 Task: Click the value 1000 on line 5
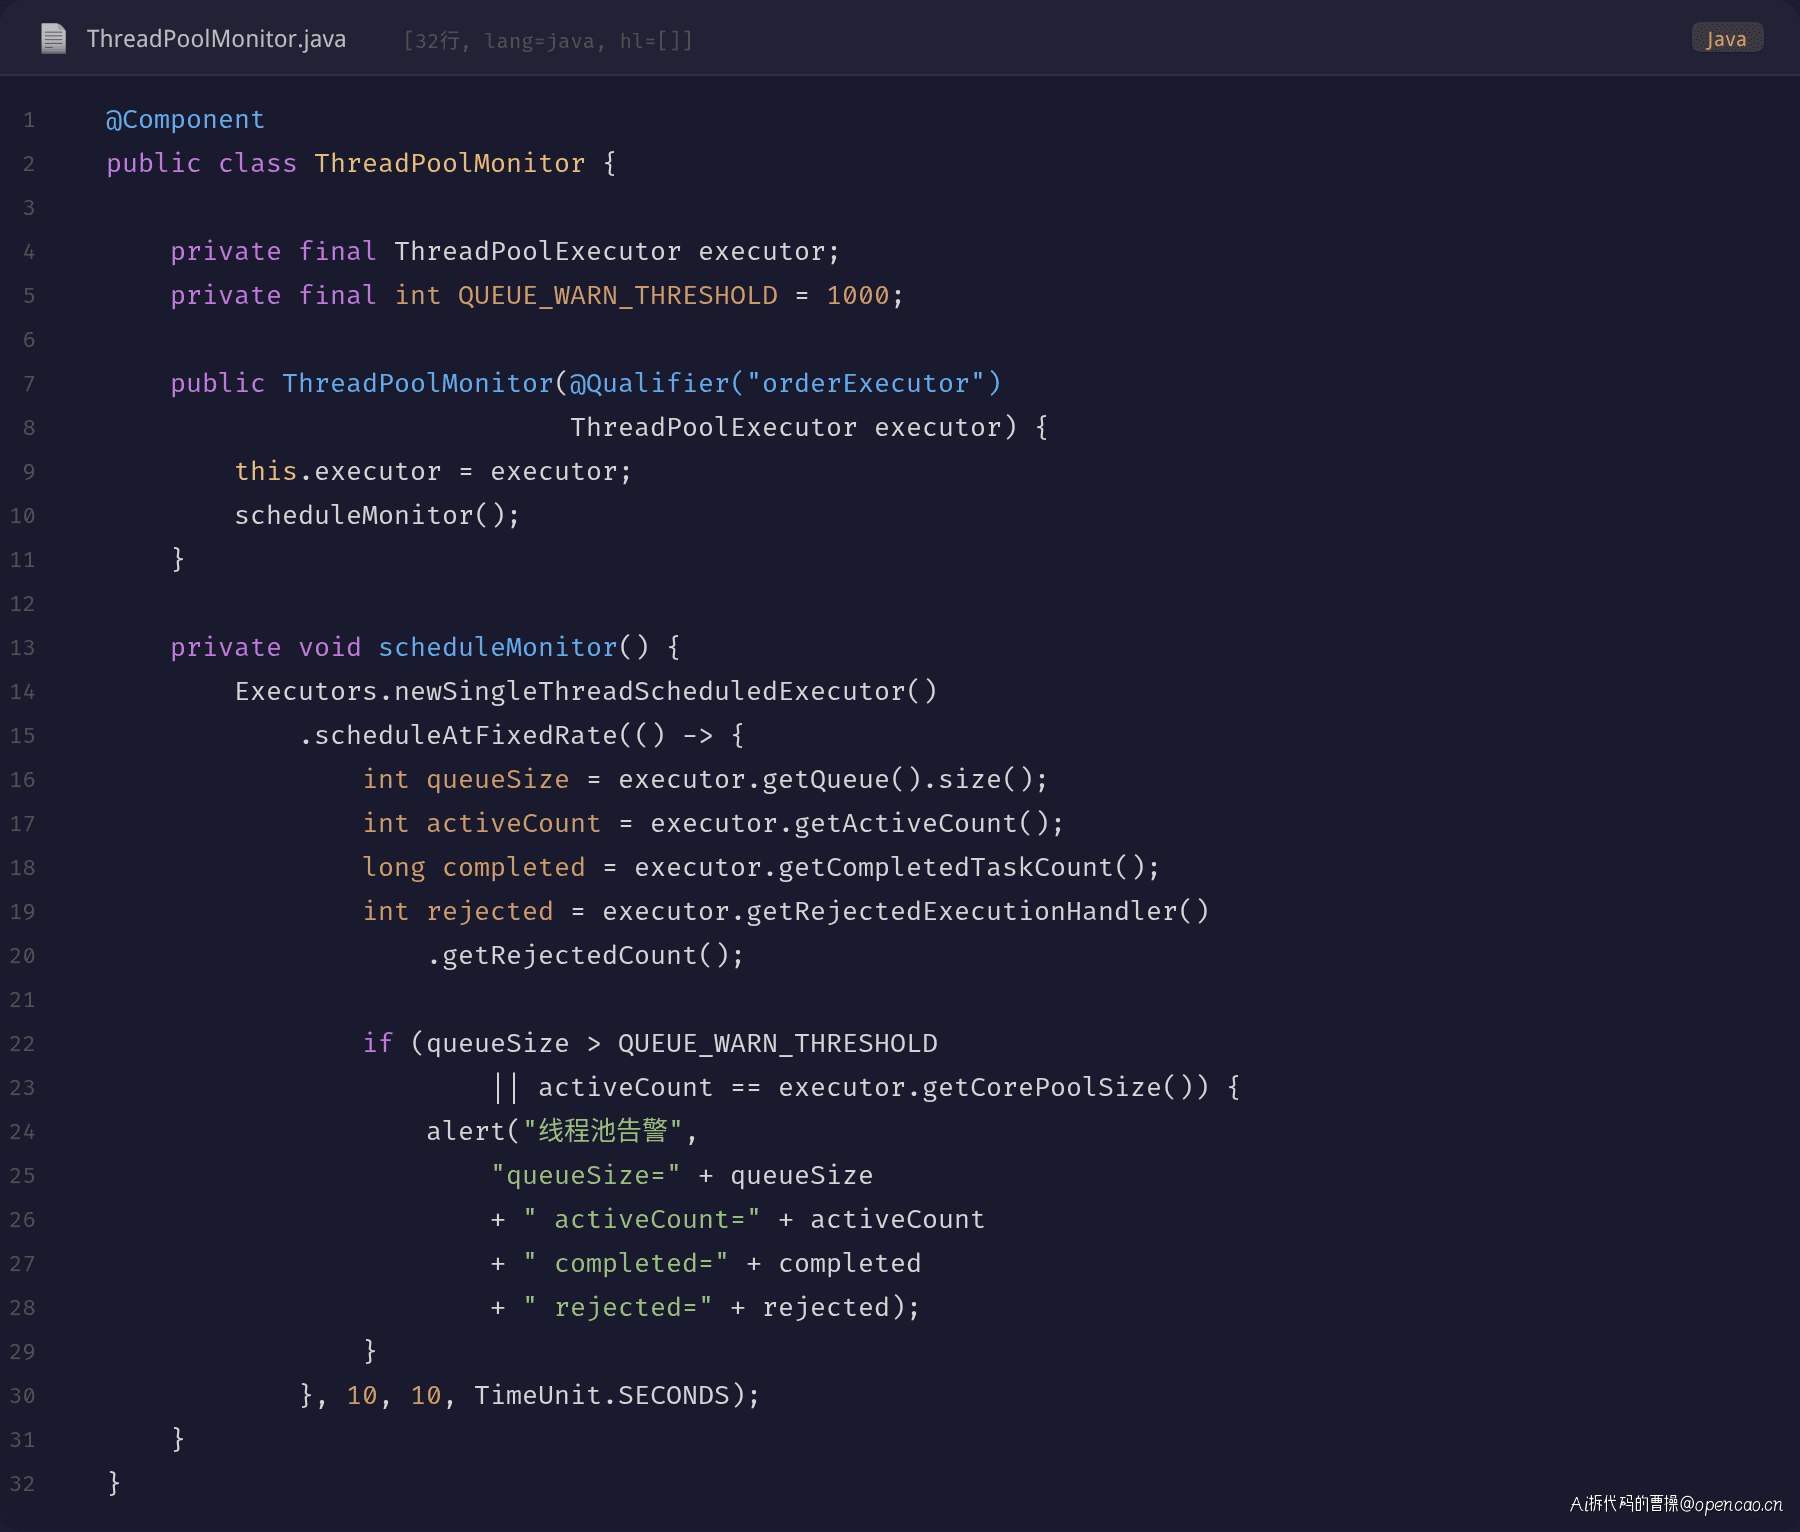[858, 296]
